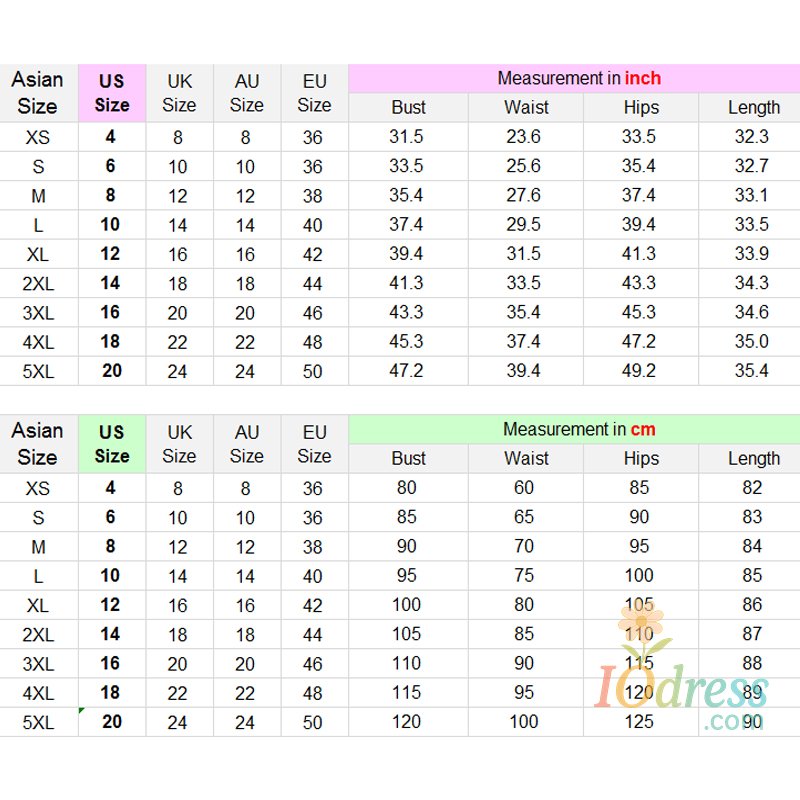
Task: Click the small green triangle beside 5XL
Action: [x=82, y=711]
